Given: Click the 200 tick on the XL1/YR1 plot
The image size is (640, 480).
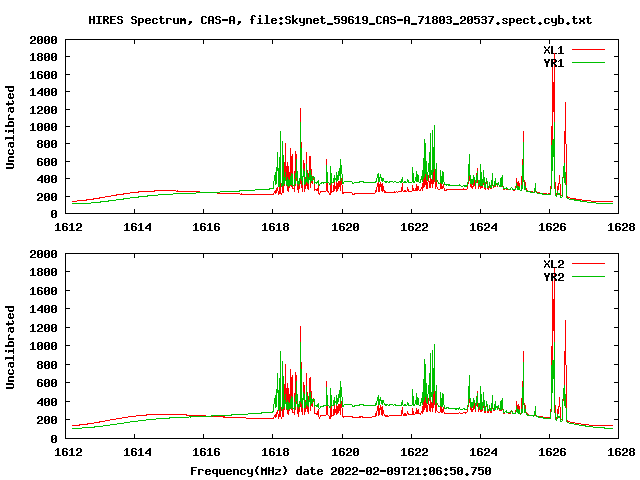Looking at the screenshot, I should pos(47,197).
